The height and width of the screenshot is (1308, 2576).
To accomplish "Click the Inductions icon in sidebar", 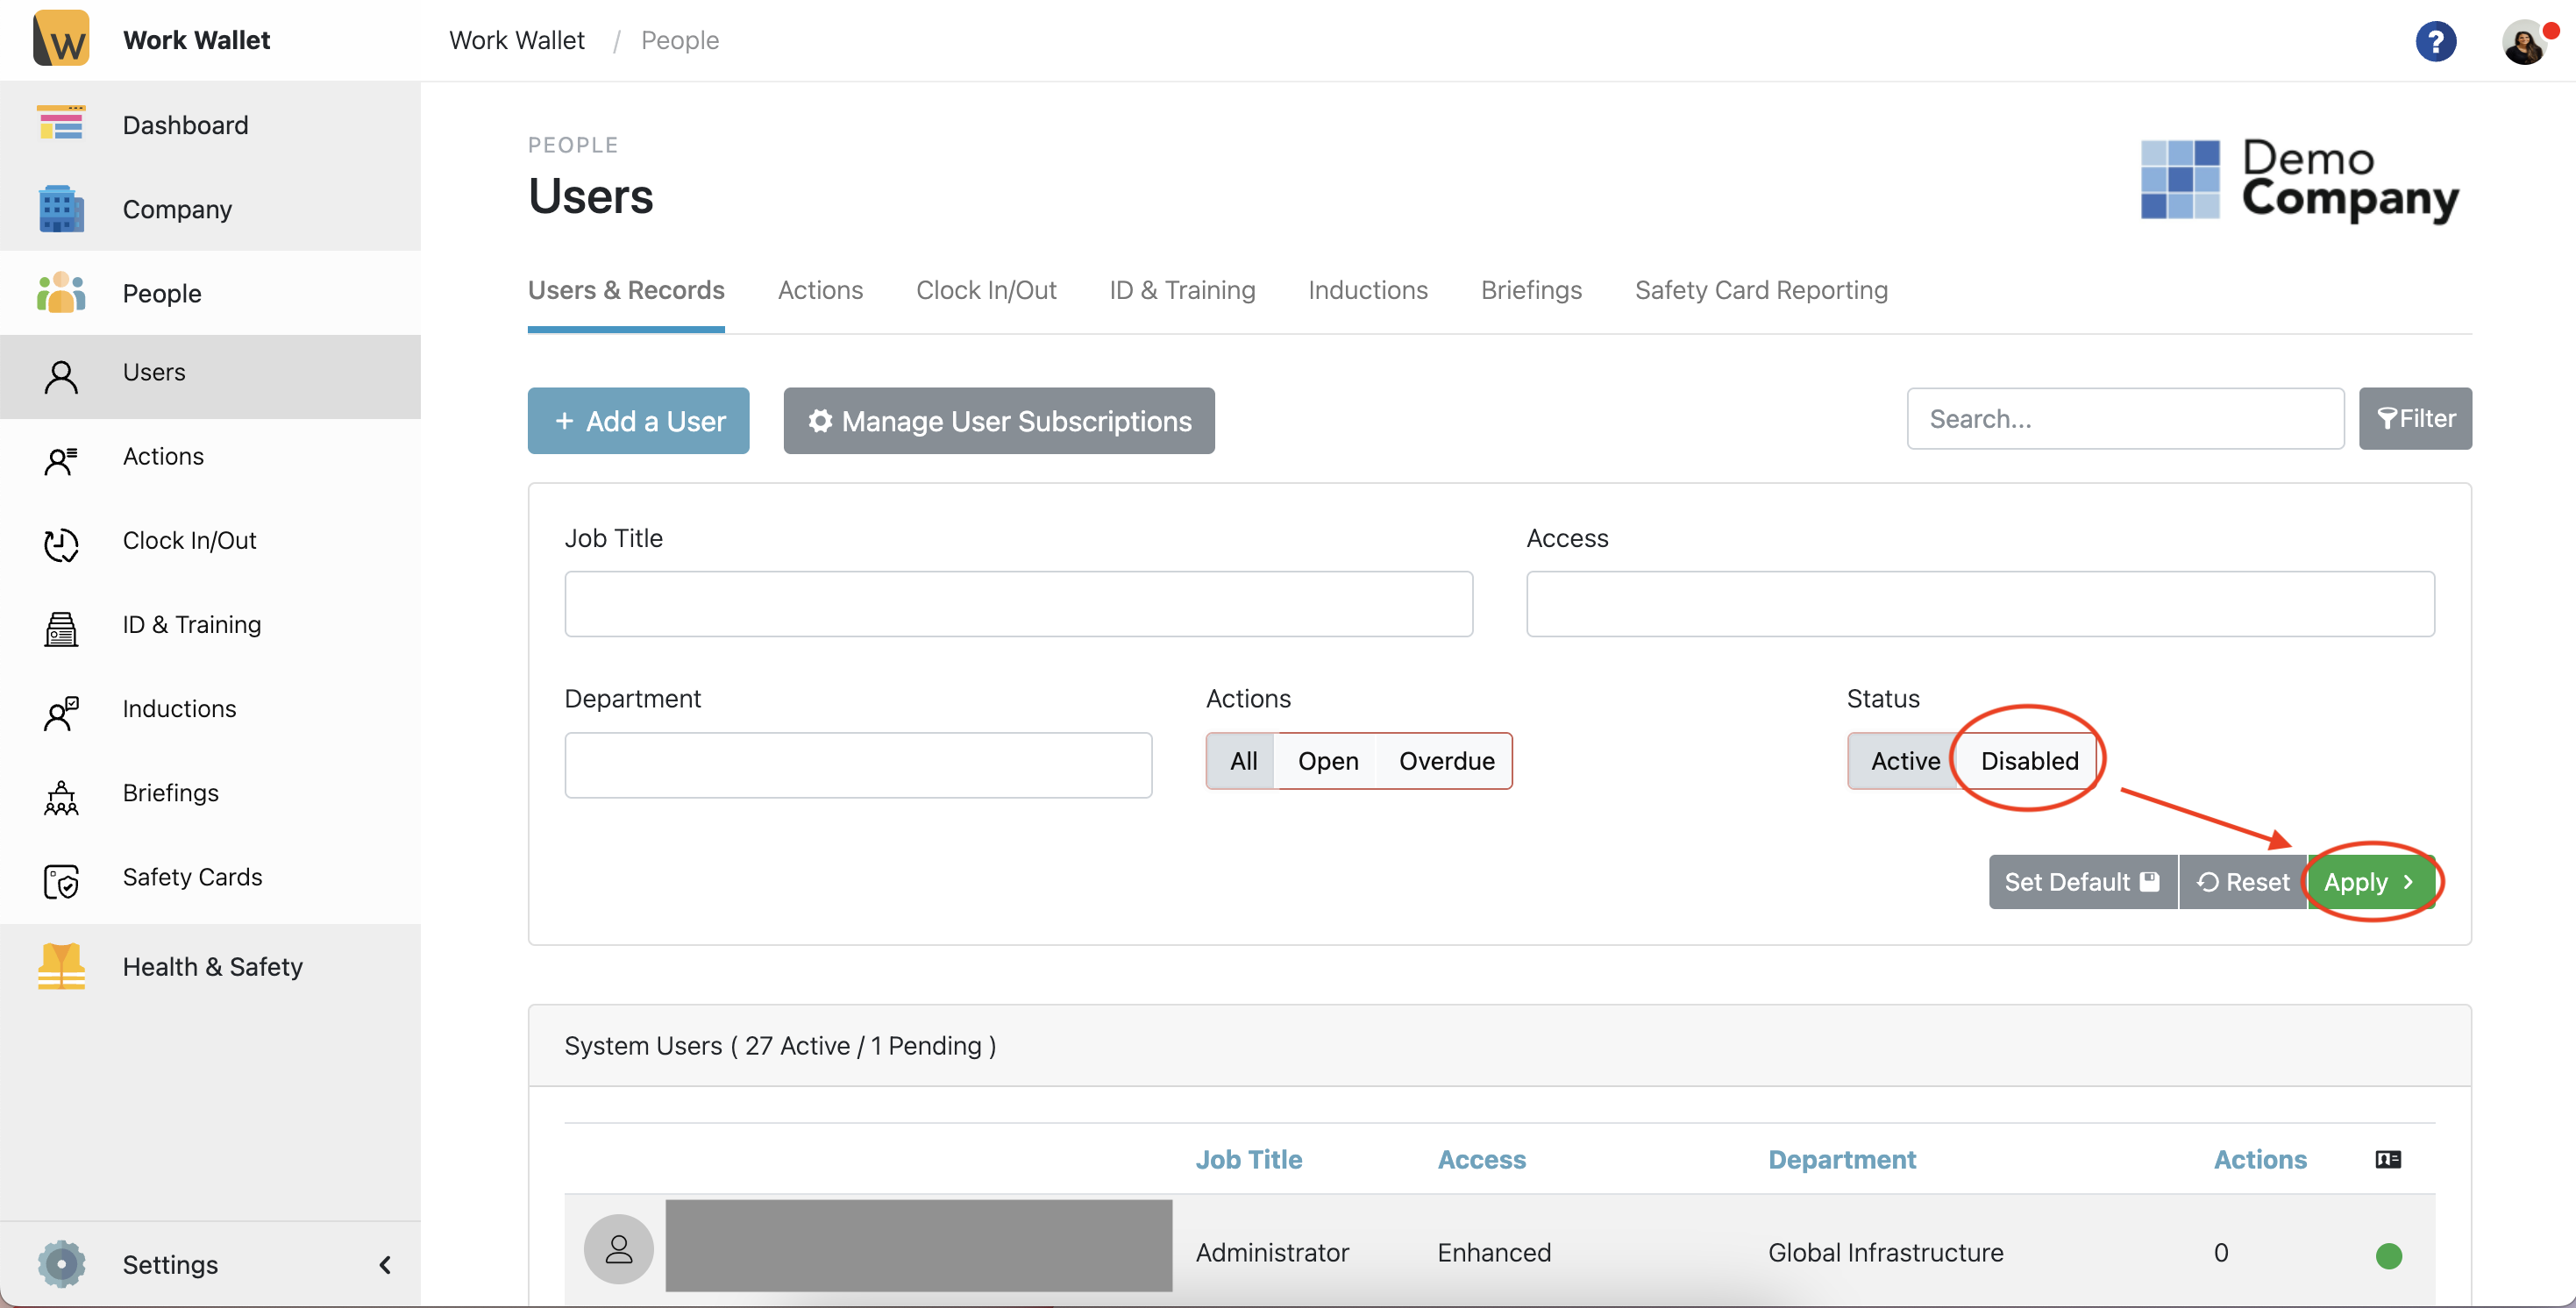I will click(61, 712).
